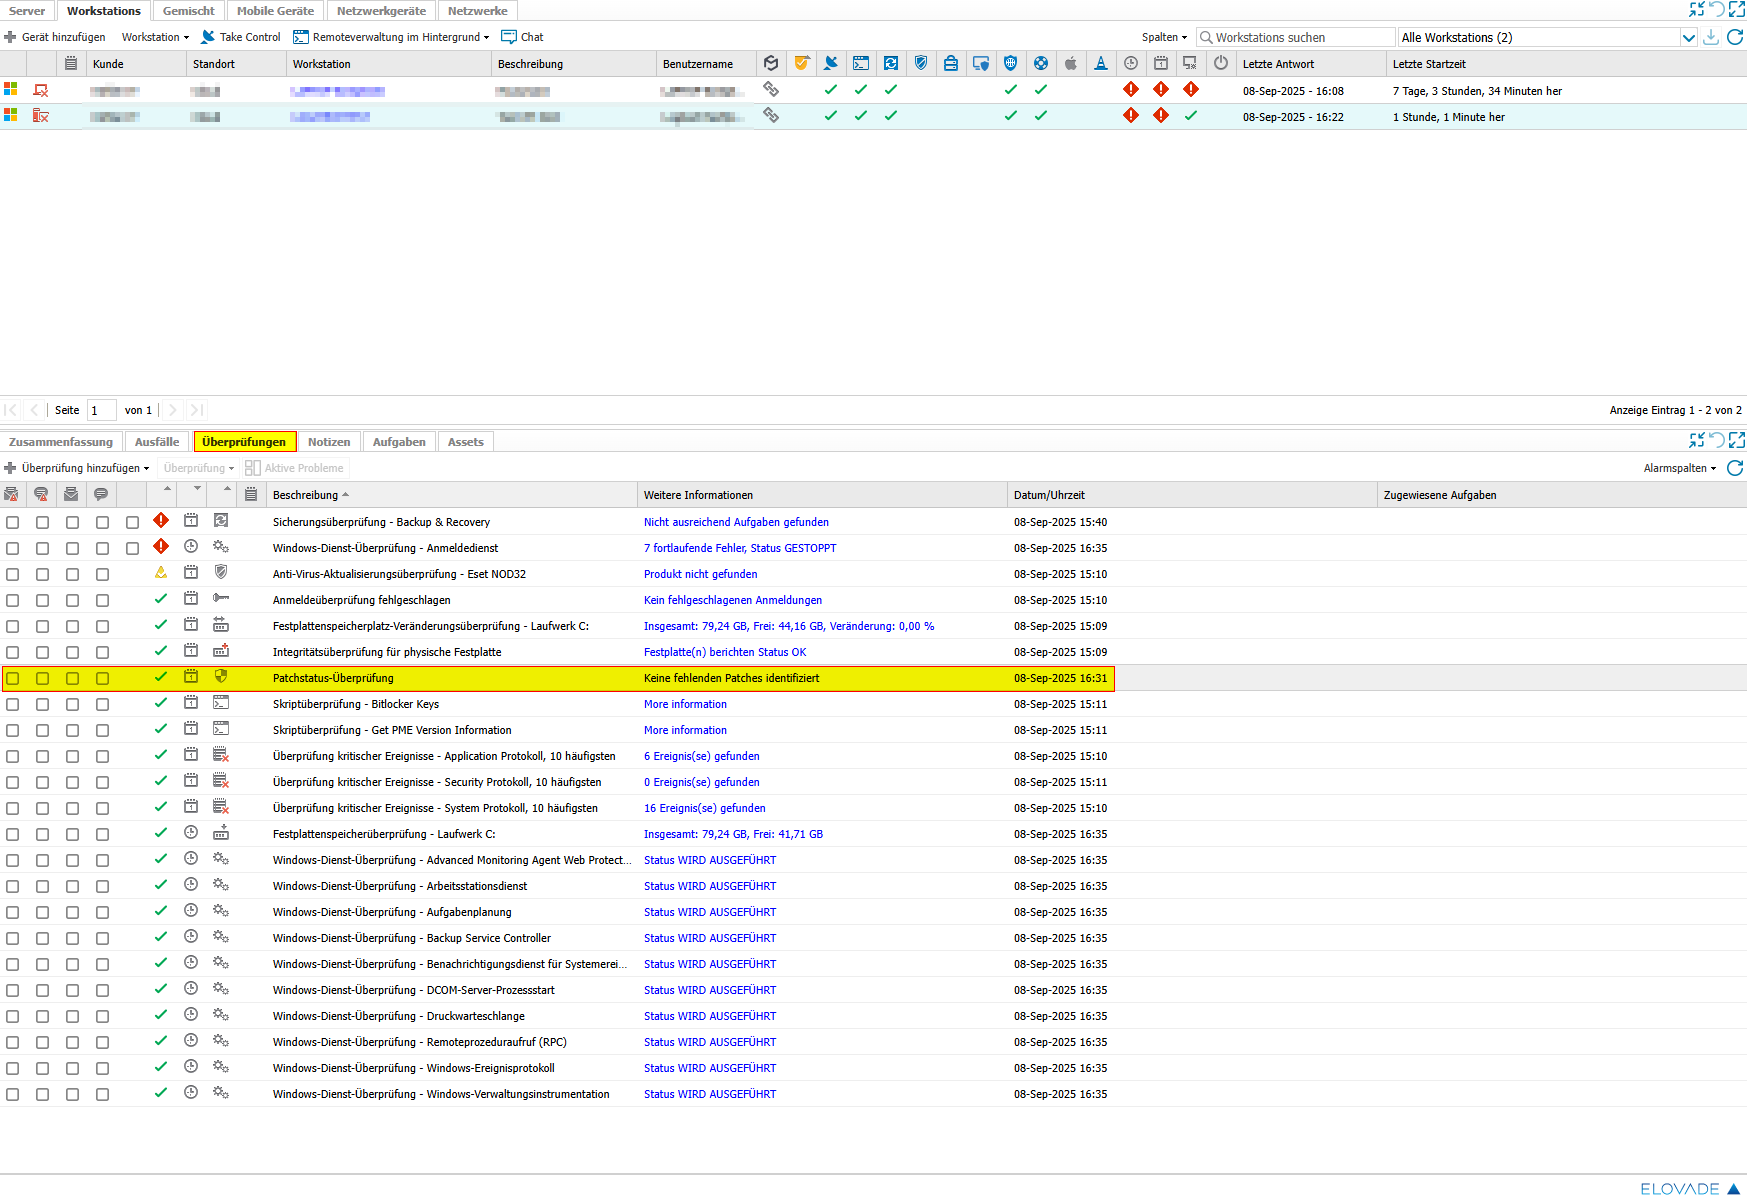Refresh the workstations list

coord(1735,37)
